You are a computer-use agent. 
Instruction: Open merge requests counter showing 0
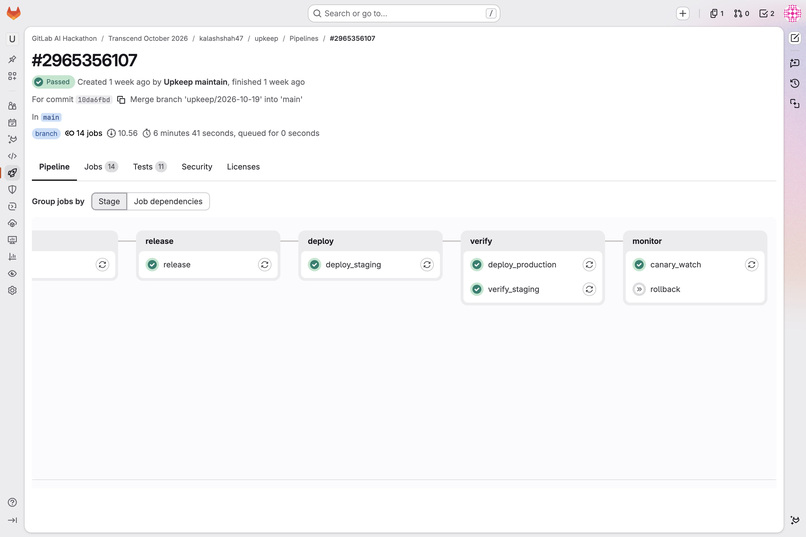741,13
